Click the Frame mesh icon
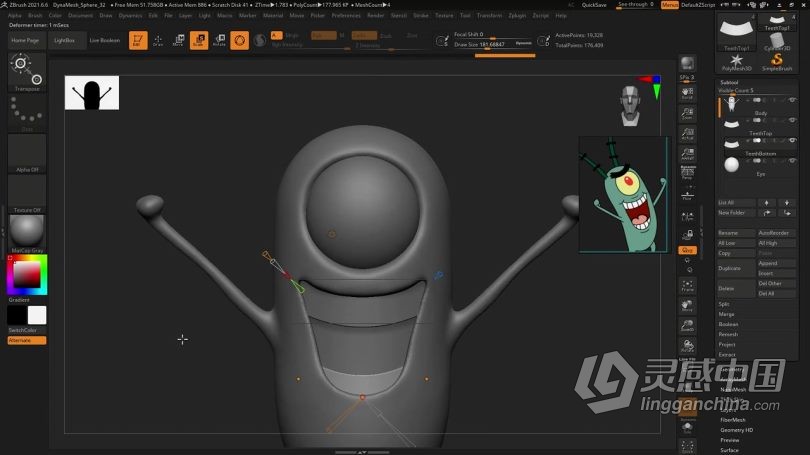Image resolution: width=810 pixels, height=455 pixels. tap(687, 286)
